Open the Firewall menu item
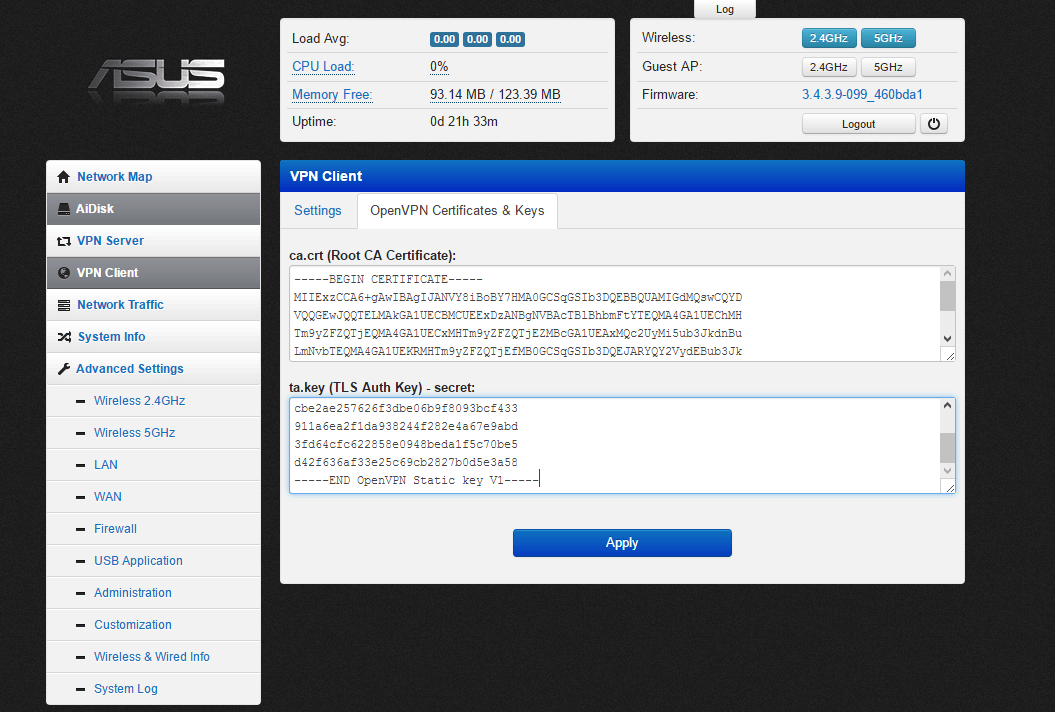1055x712 pixels. 115,529
